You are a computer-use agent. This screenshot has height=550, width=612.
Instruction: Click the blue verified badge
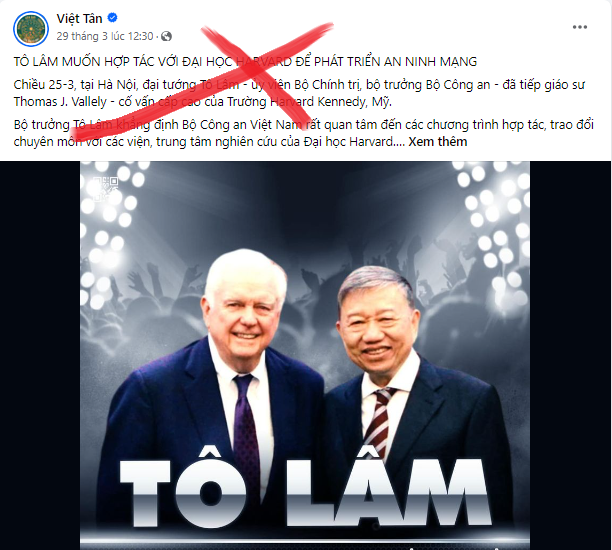click(x=112, y=18)
